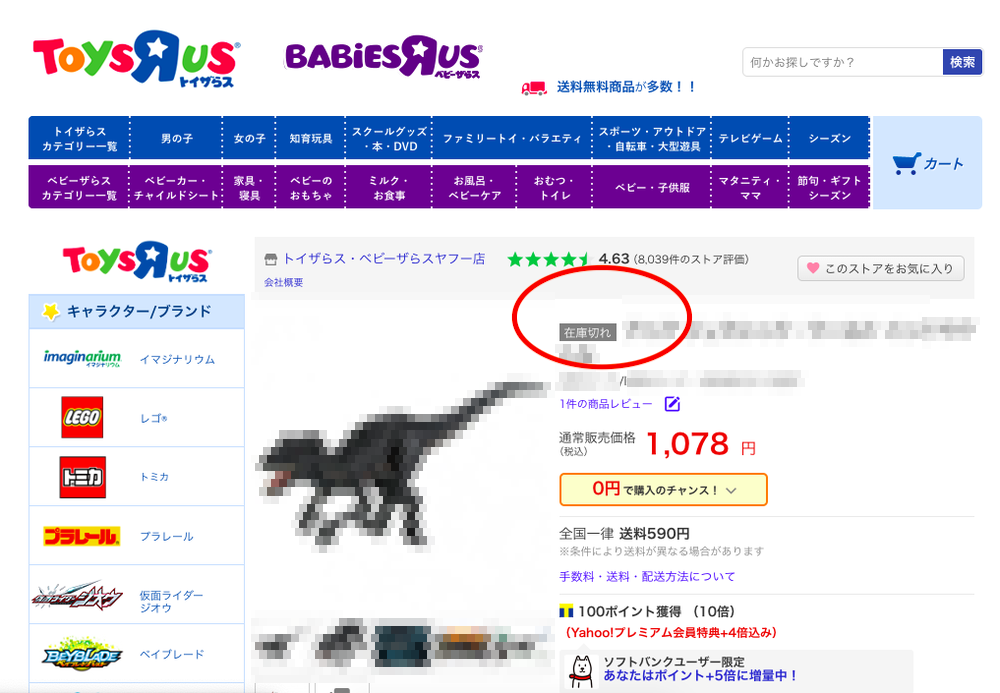The height and width of the screenshot is (693, 1000).
Task: Click the 検索 search button
Action: [962, 62]
